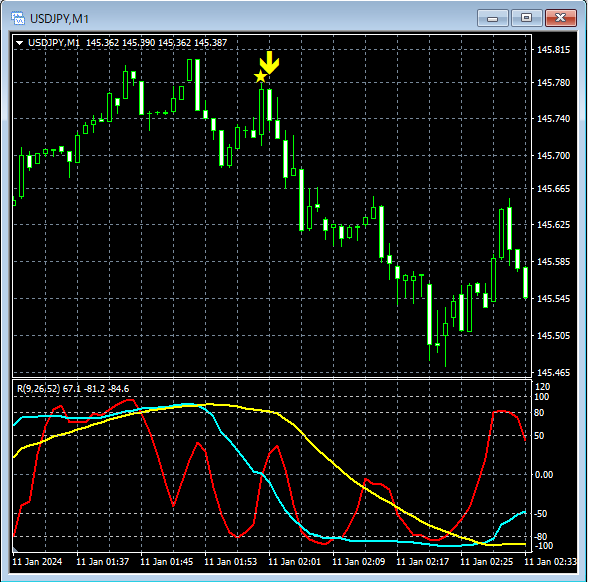Click the 145.465 price scale label

[x=553, y=372]
